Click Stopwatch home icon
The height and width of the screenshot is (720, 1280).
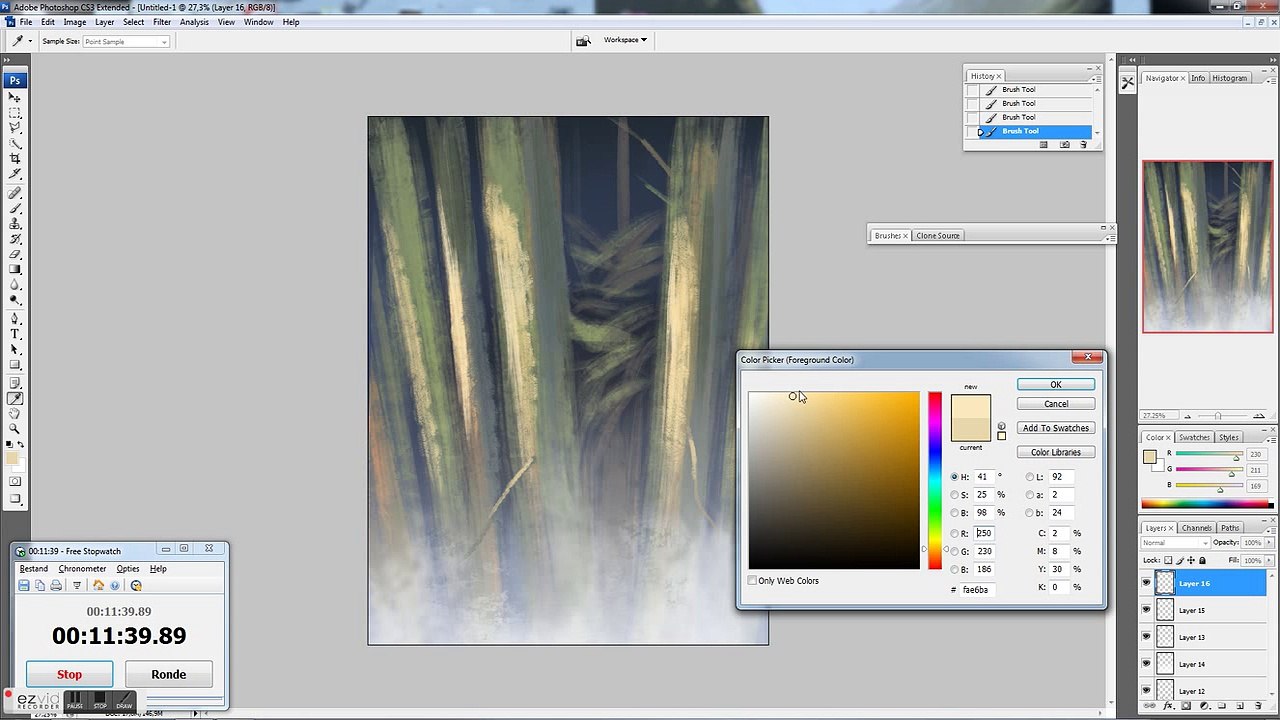click(x=98, y=585)
